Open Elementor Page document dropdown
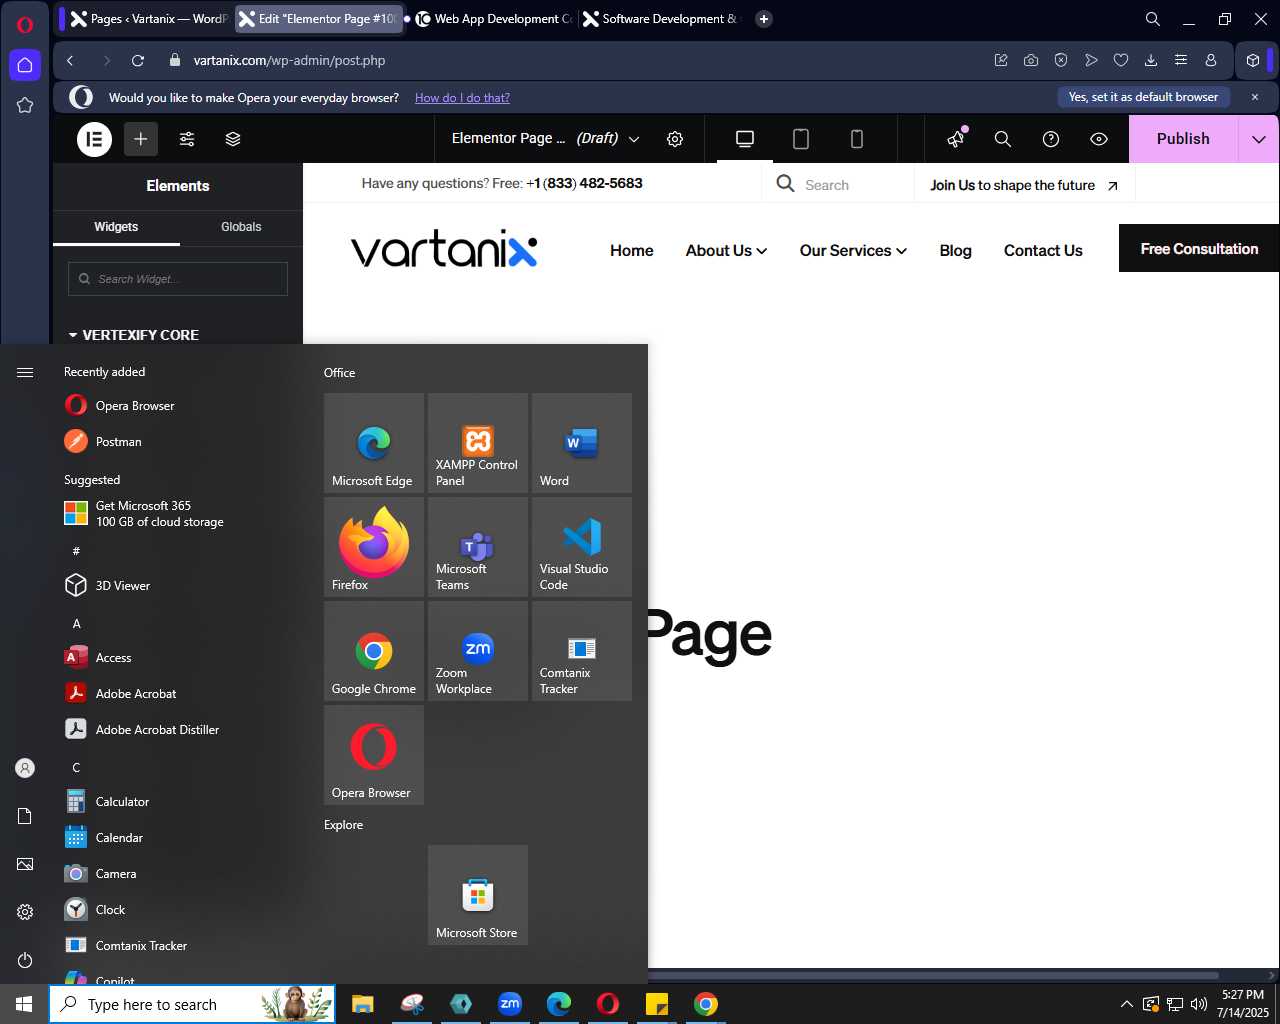Screen dimensions: 1280x1024 [x=546, y=138]
